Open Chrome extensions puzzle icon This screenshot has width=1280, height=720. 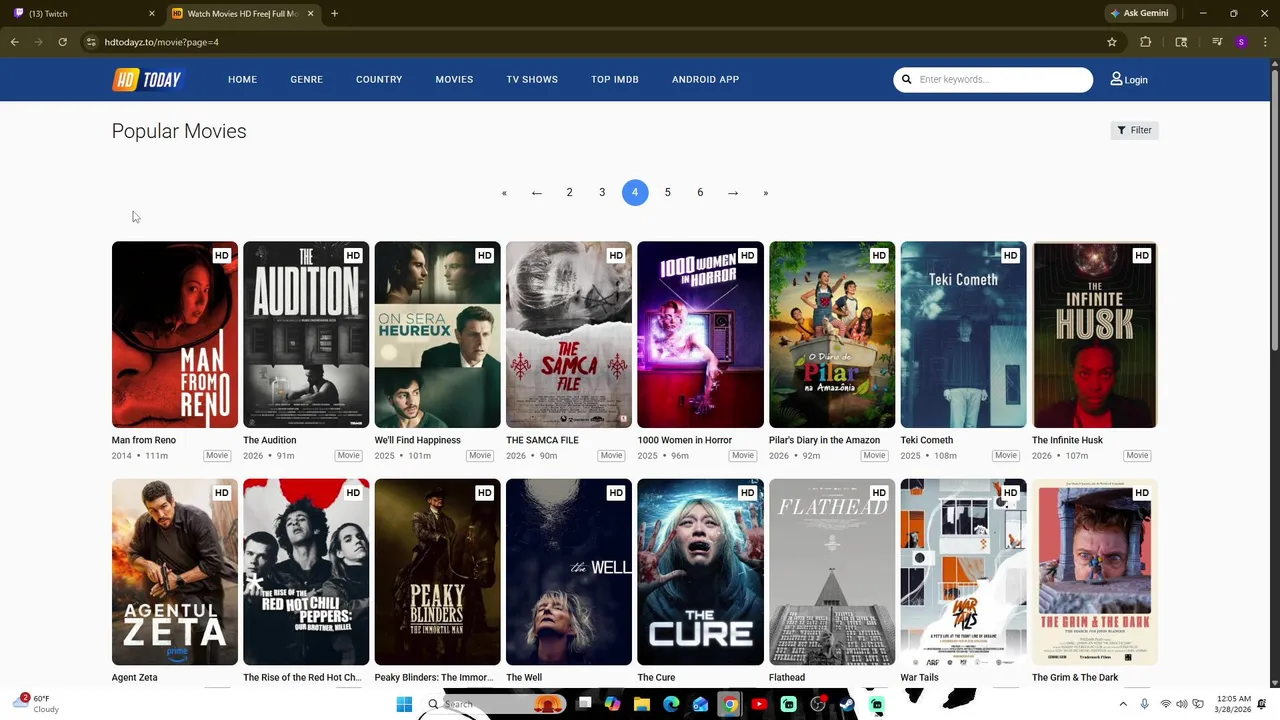click(x=1146, y=42)
